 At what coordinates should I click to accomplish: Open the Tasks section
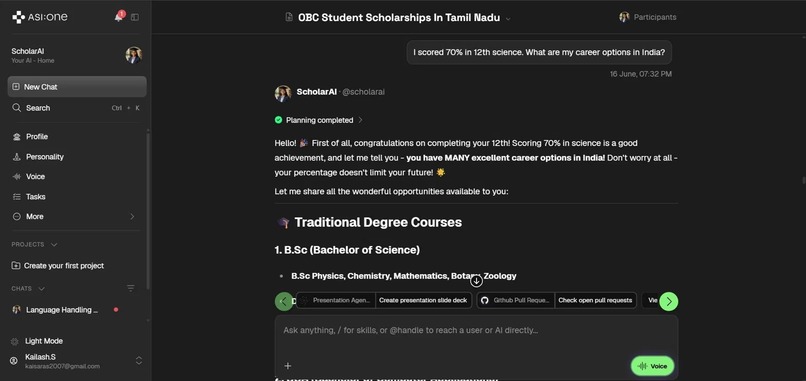click(x=35, y=196)
